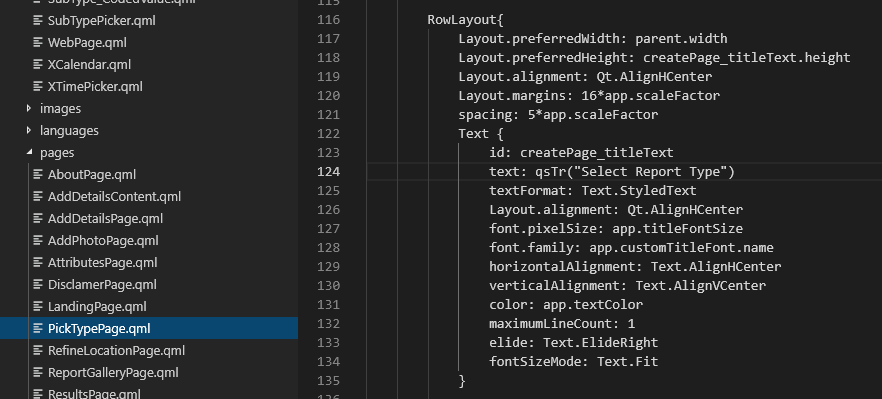This screenshot has height=399, width=882.
Task: Click file icon next to AttributesPage.qml
Action: click(x=38, y=263)
